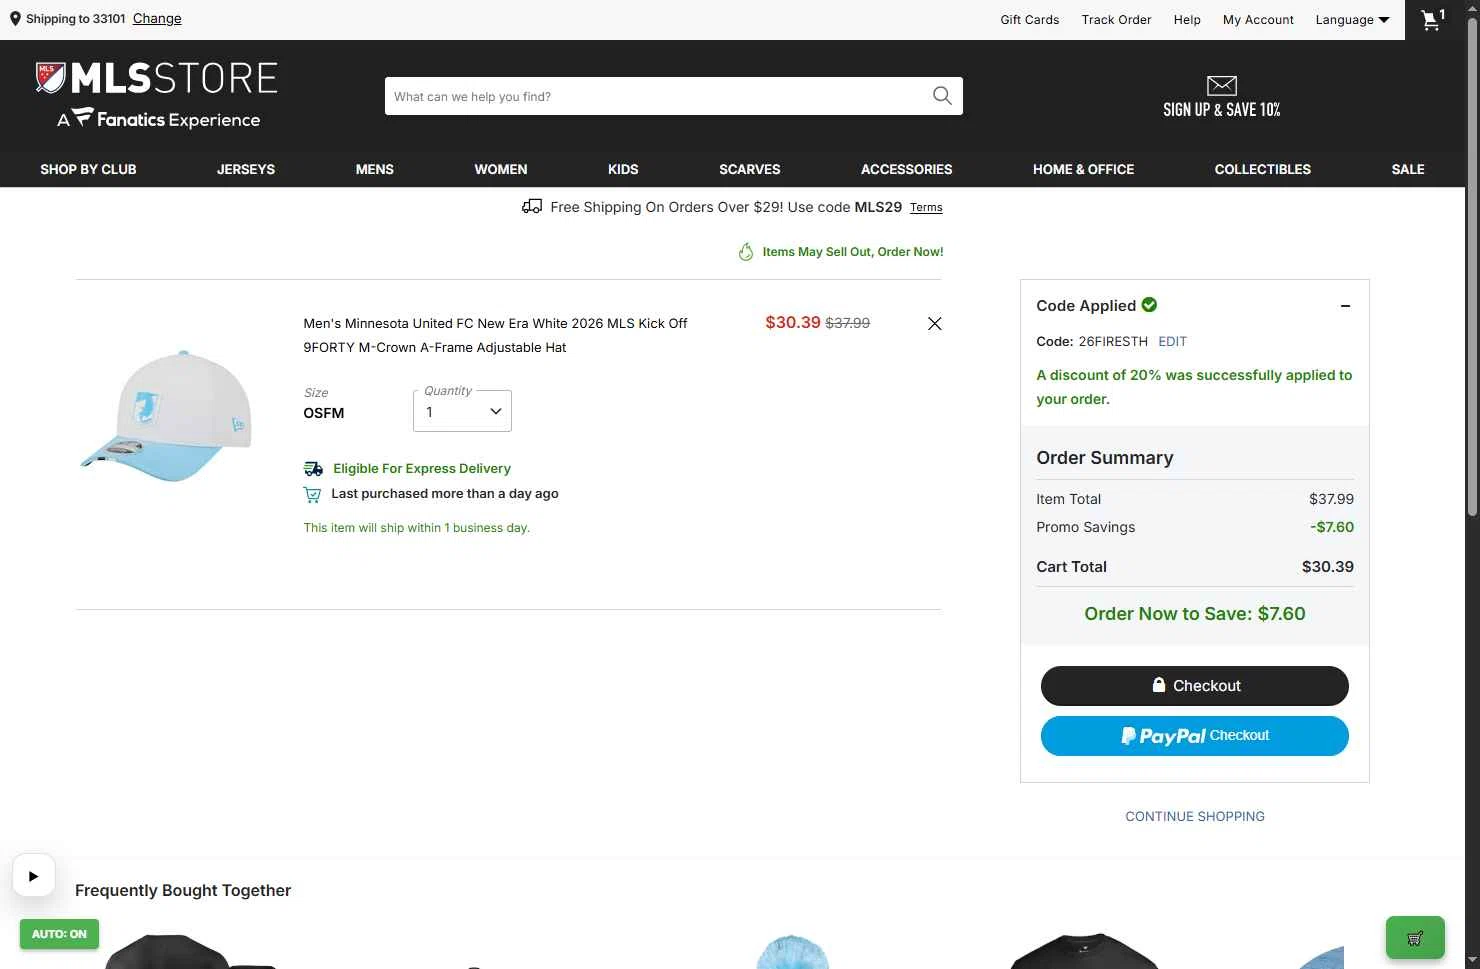Click the PayPal Checkout button
Screen dimensions: 1480x969
point(1195,736)
